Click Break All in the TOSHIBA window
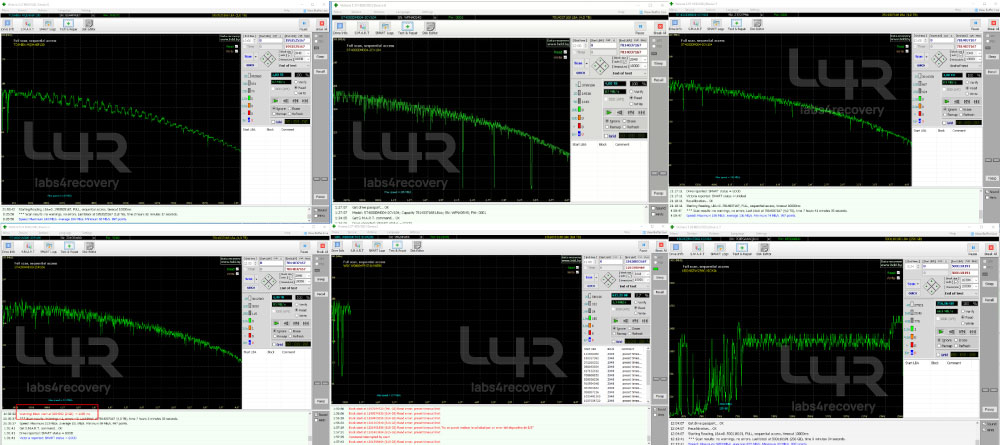This screenshot has width=1000, height=445. click(321, 24)
